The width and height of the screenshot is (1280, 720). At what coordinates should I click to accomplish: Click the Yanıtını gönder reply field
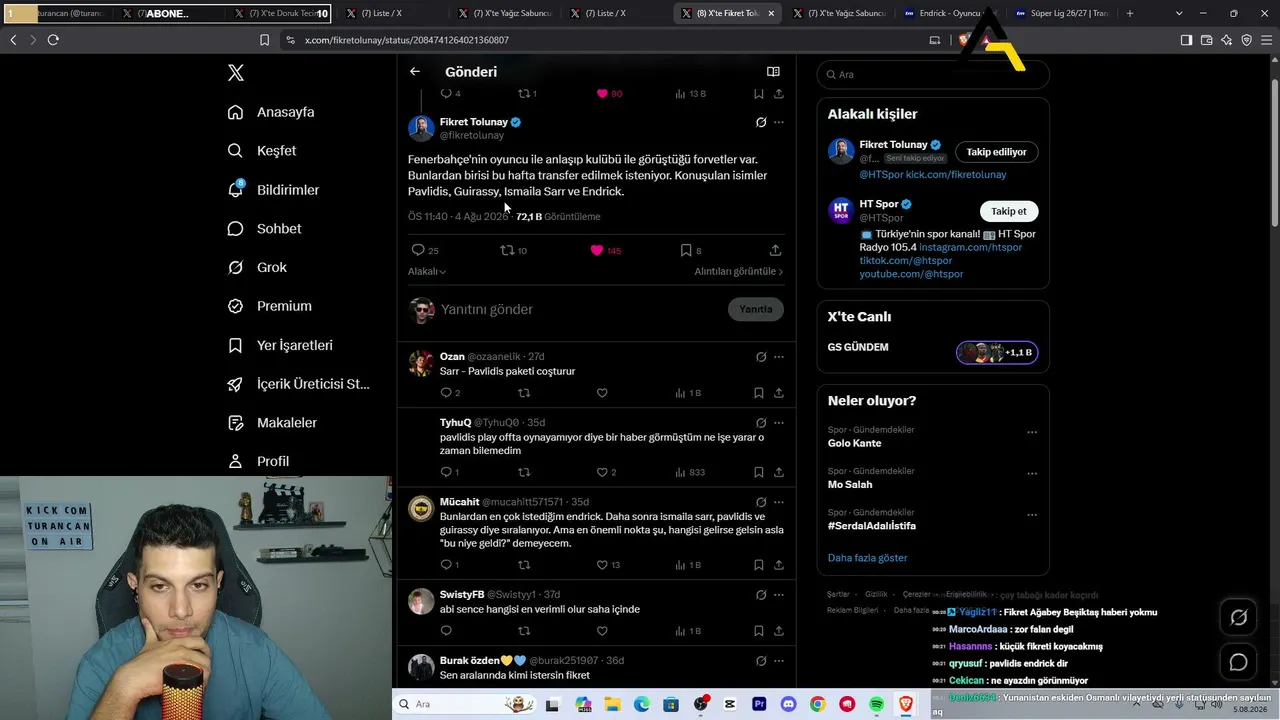[x=580, y=309]
